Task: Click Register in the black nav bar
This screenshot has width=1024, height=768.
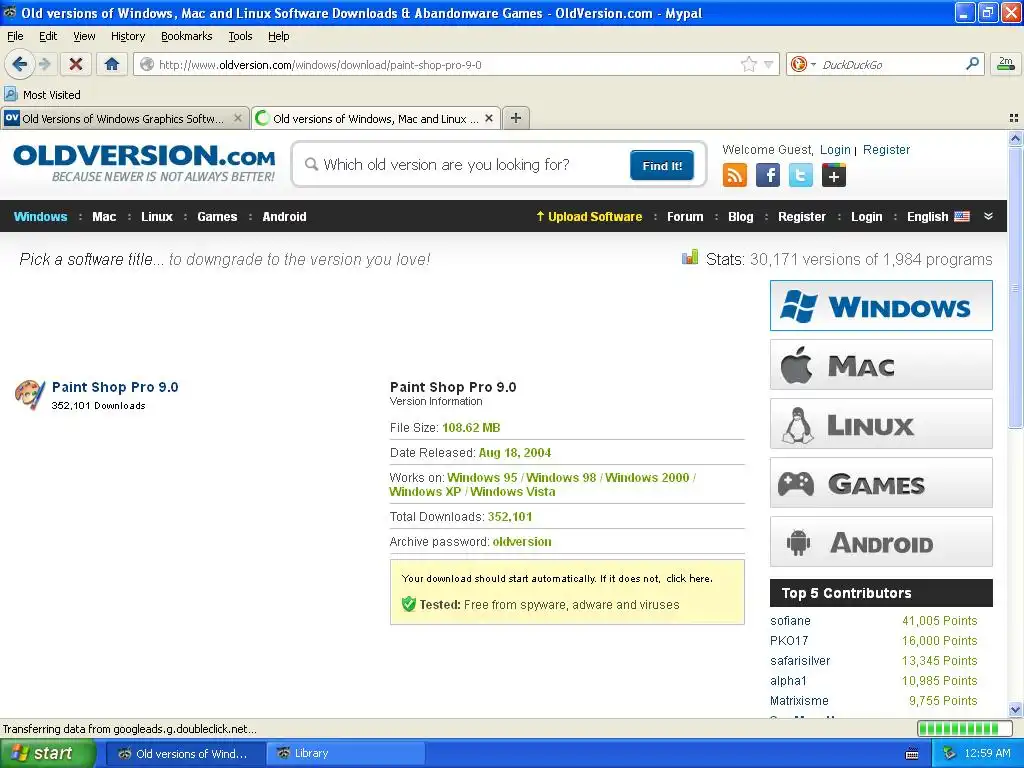Action: (x=801, y=217)
